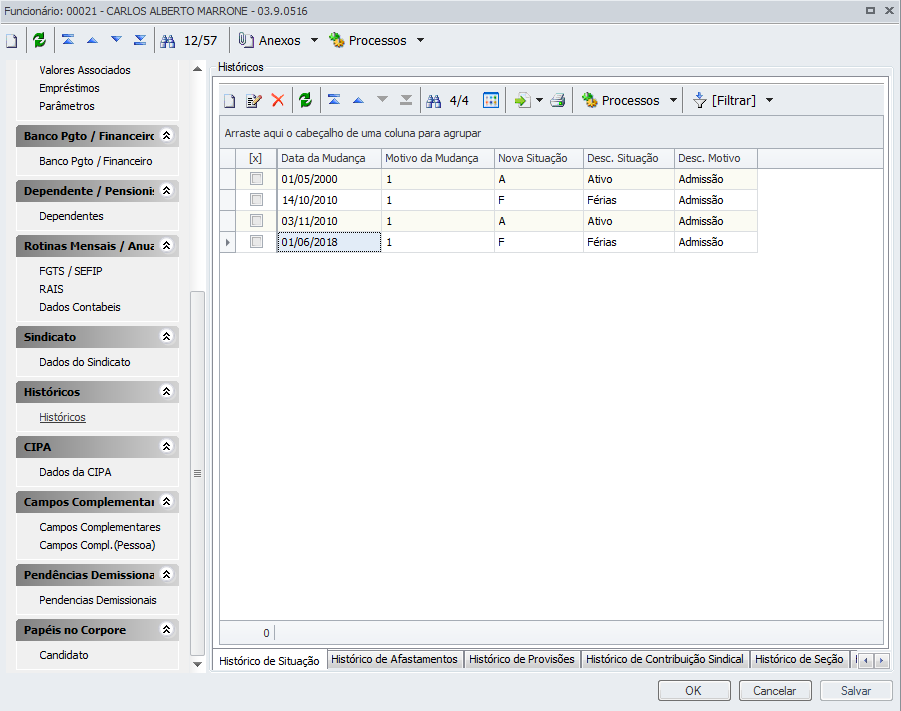Image resolution: width=901 pixels, height=711 pixels.
Task: Edit the selected history entry
Action: point(253,101)
